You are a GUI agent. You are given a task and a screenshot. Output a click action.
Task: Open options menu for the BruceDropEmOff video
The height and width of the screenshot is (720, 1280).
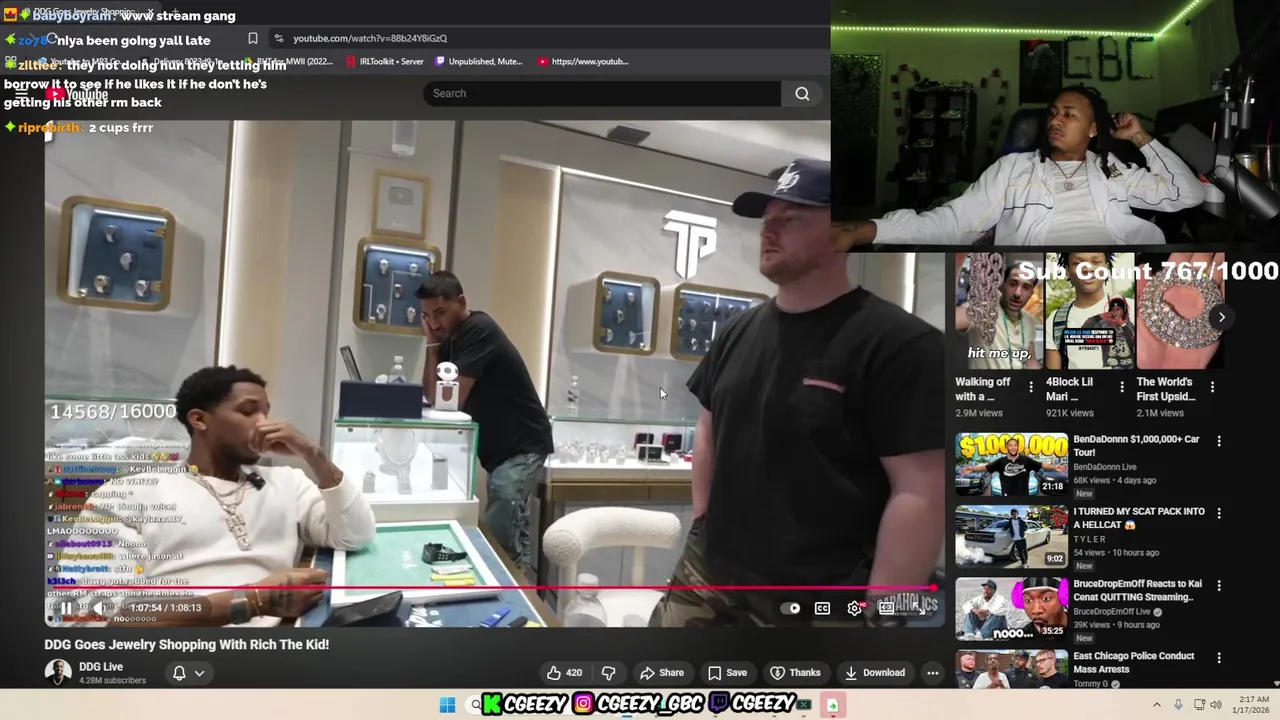[x=1219, y=585]
